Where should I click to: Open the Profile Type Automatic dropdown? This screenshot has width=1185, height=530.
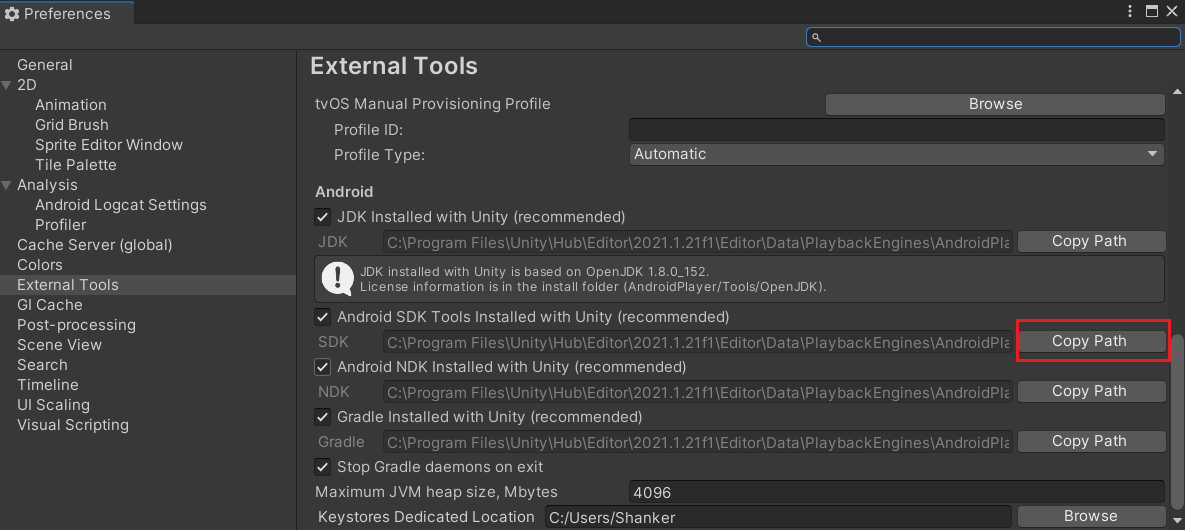click(x=897, y=154)
